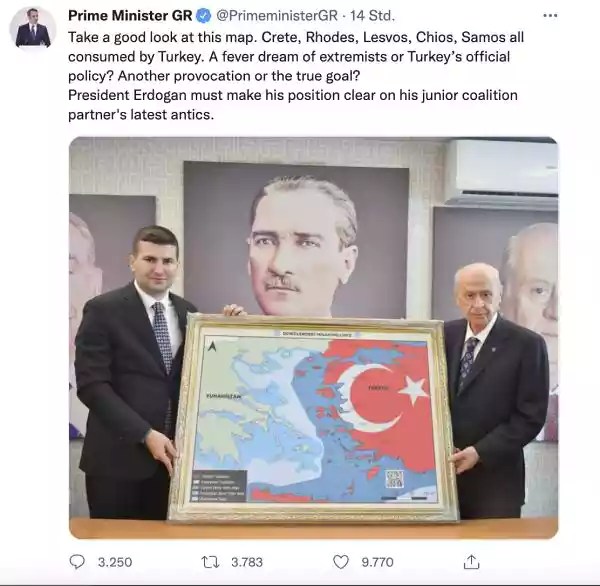Click the 3.783 retweets count
Image resolution: width=600 pixels, height=586 pixels.
(247, 562)
